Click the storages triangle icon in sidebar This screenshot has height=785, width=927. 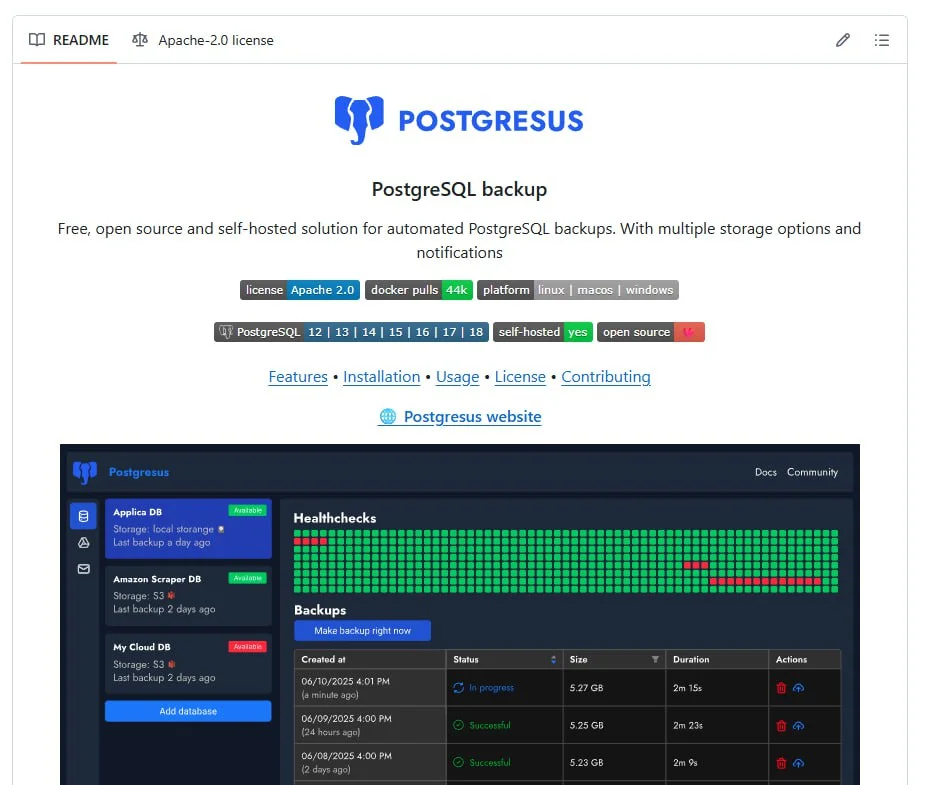point(83,543)
